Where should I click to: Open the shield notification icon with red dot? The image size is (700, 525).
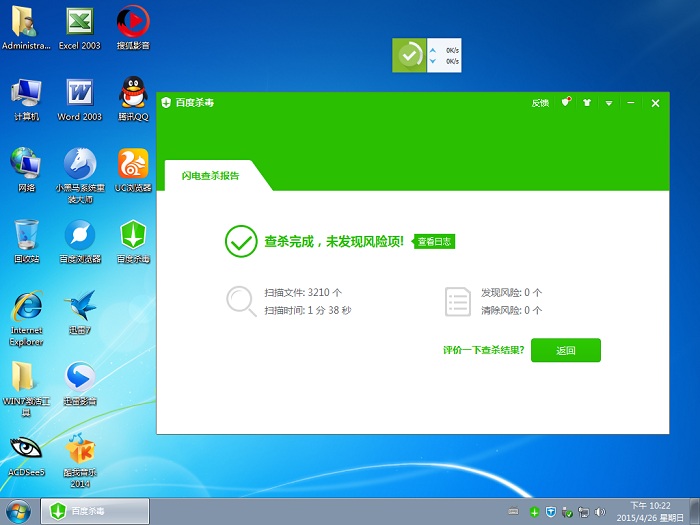click(566, 102)
